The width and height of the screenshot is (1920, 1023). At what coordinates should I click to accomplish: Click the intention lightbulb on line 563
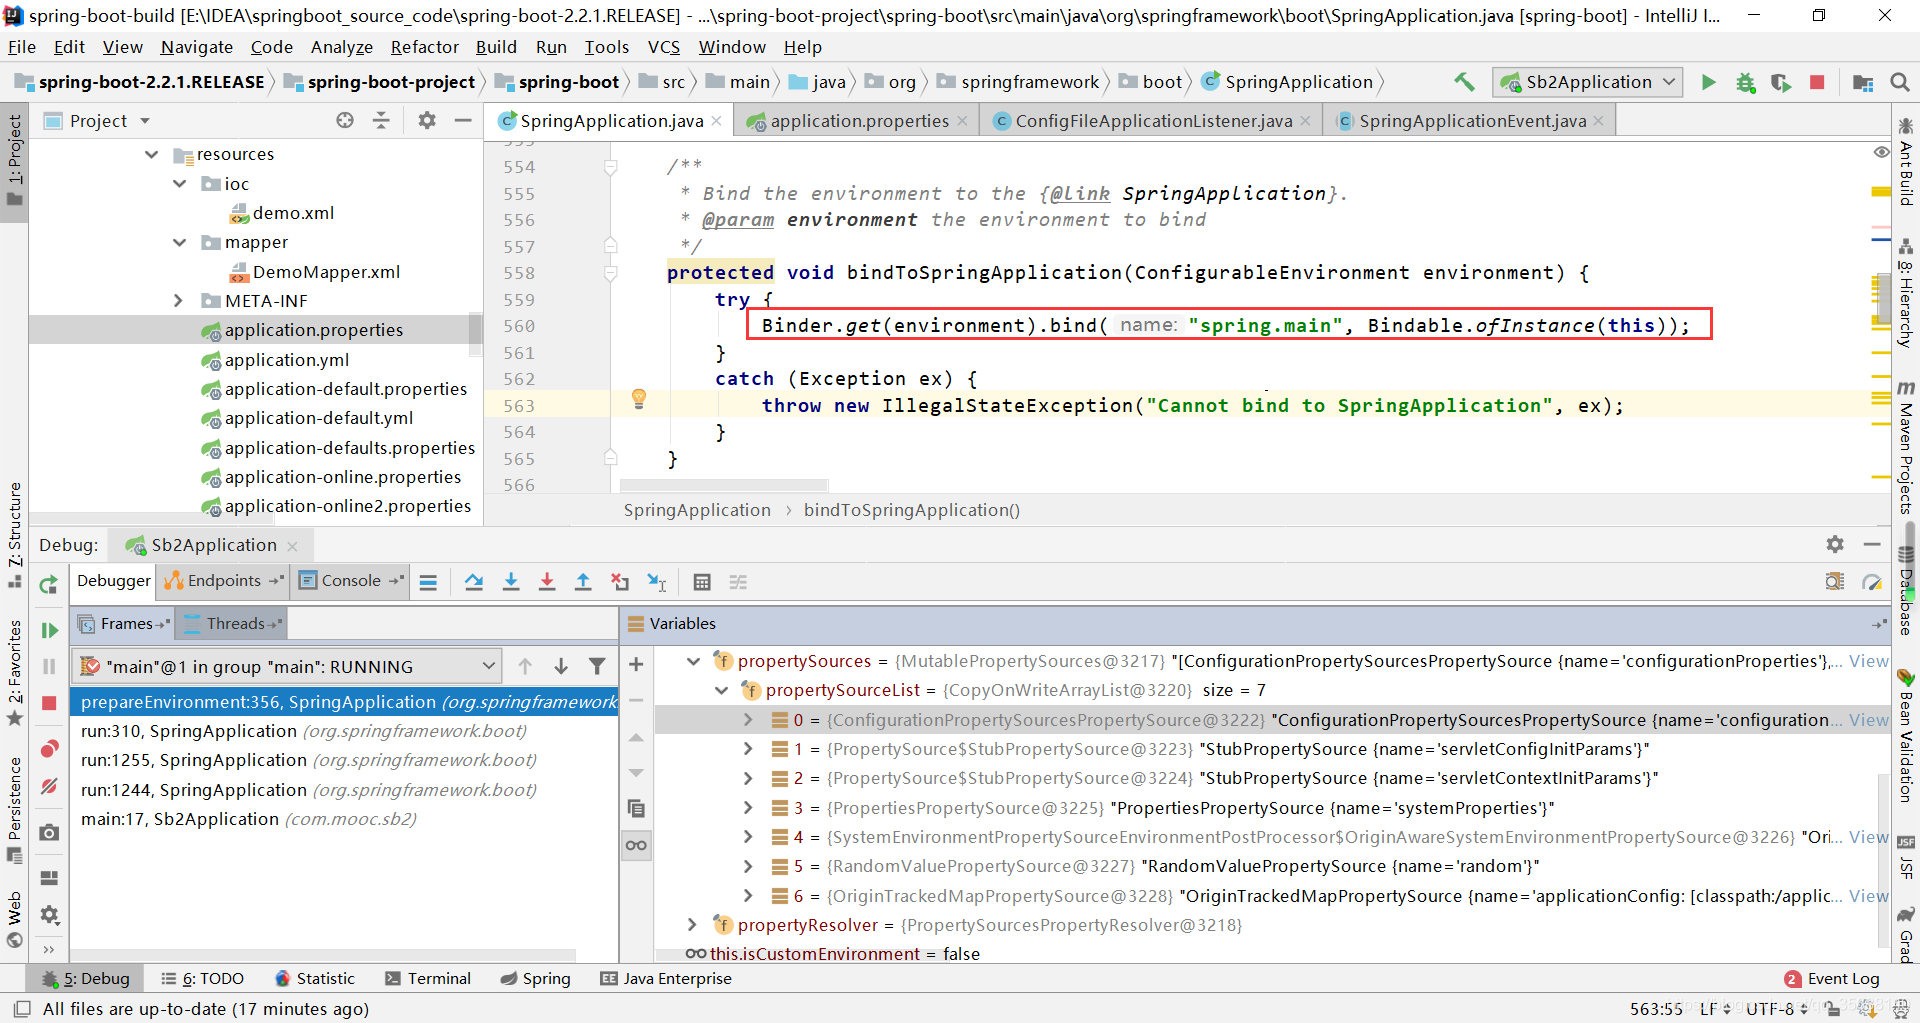coord(639,400)
